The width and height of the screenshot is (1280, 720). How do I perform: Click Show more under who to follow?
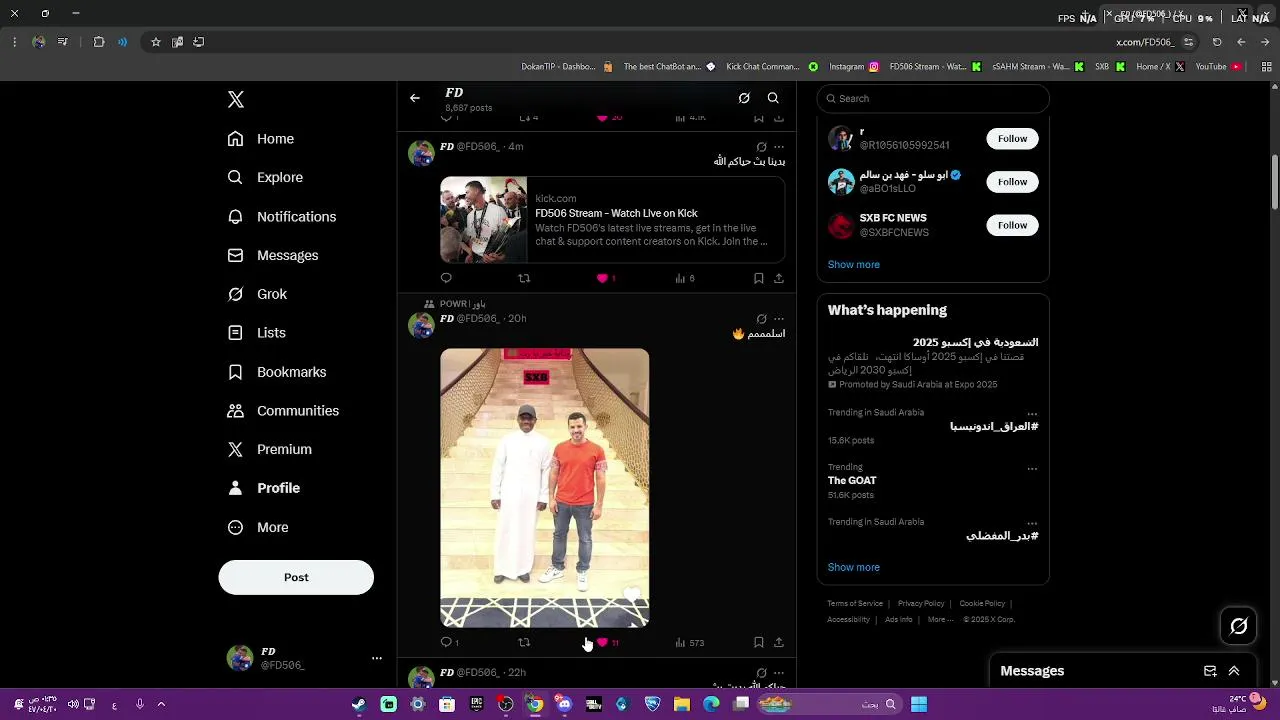[853, 265]
